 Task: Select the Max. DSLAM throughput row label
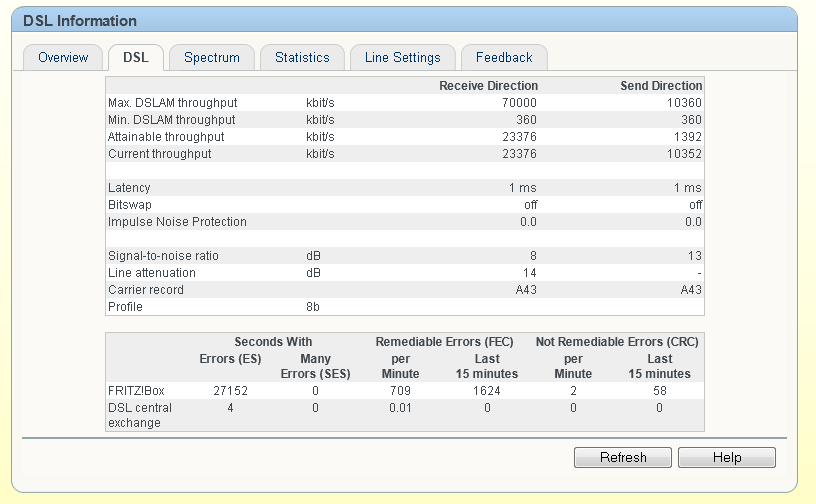[172, 103]
